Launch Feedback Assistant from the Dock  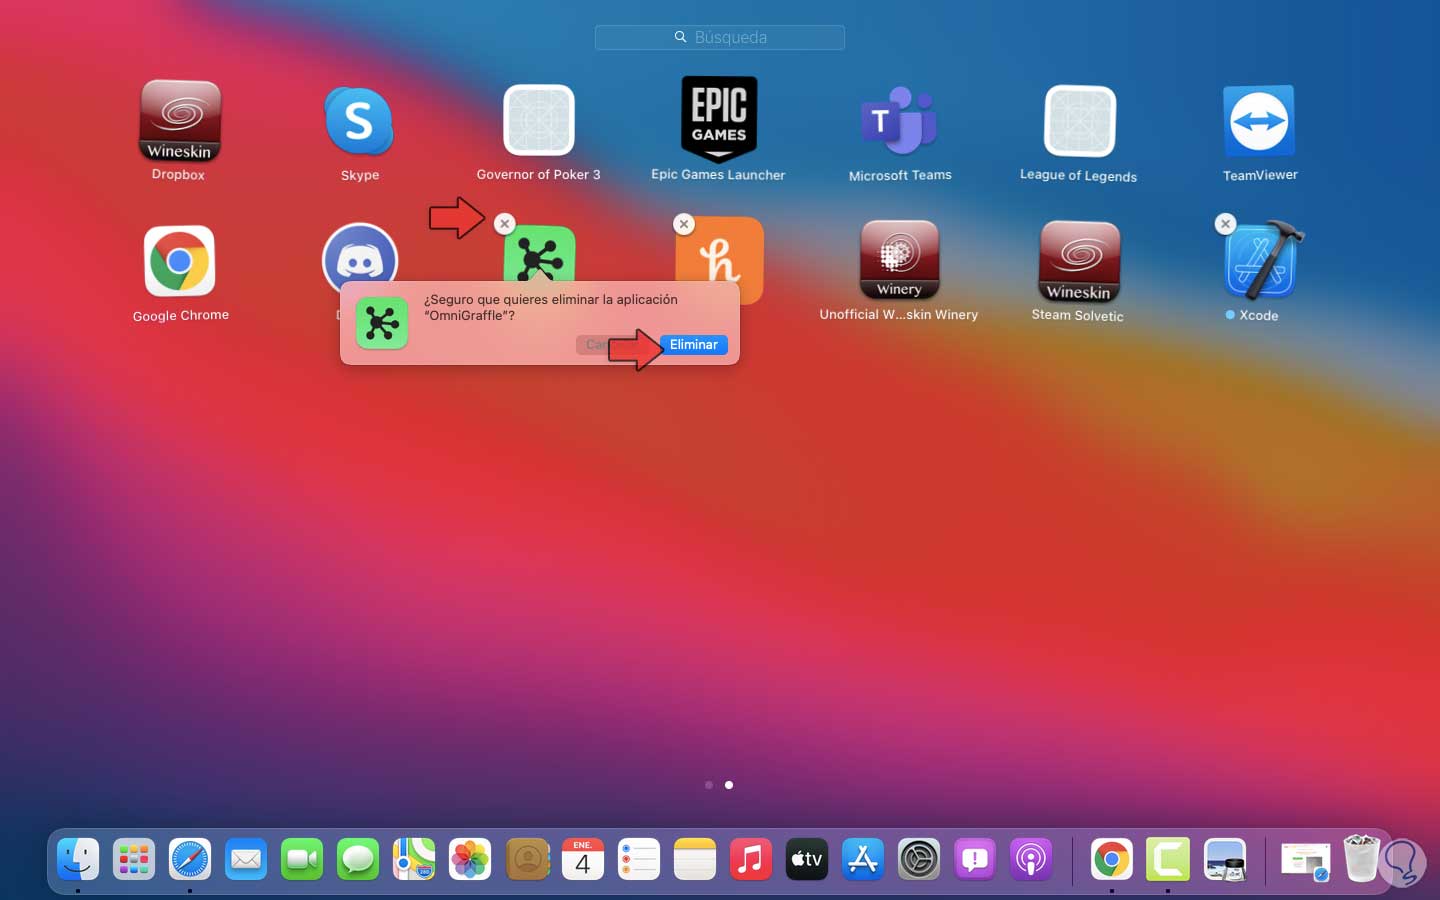click(x=975, y=859)
